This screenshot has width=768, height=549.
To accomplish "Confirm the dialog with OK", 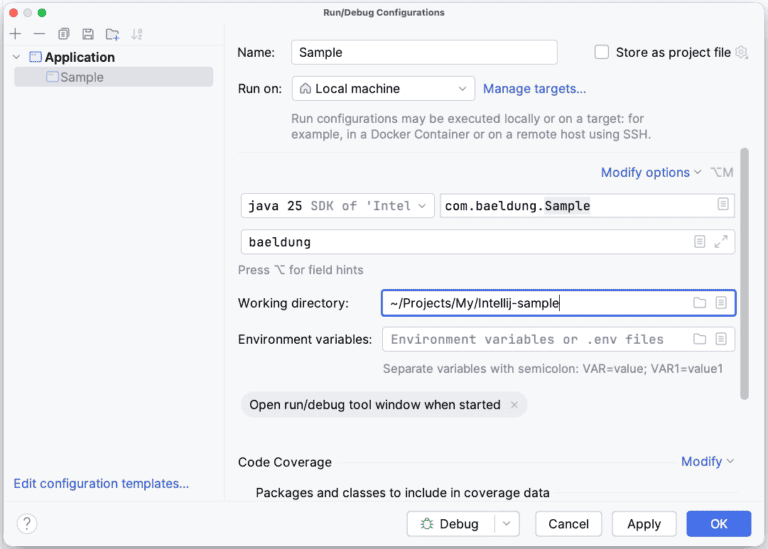I will (x=719, y=524).
